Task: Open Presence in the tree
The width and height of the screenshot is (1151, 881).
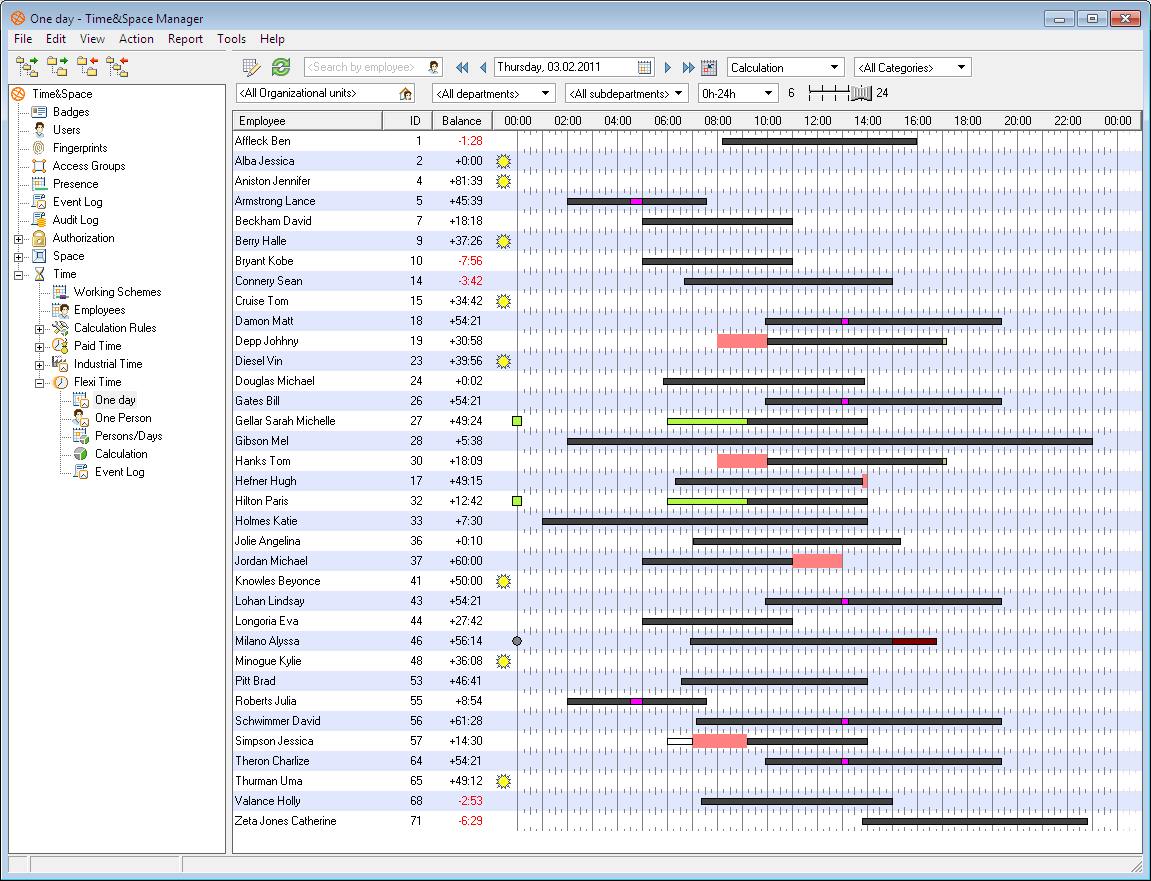Action: [x=76, y=184]
